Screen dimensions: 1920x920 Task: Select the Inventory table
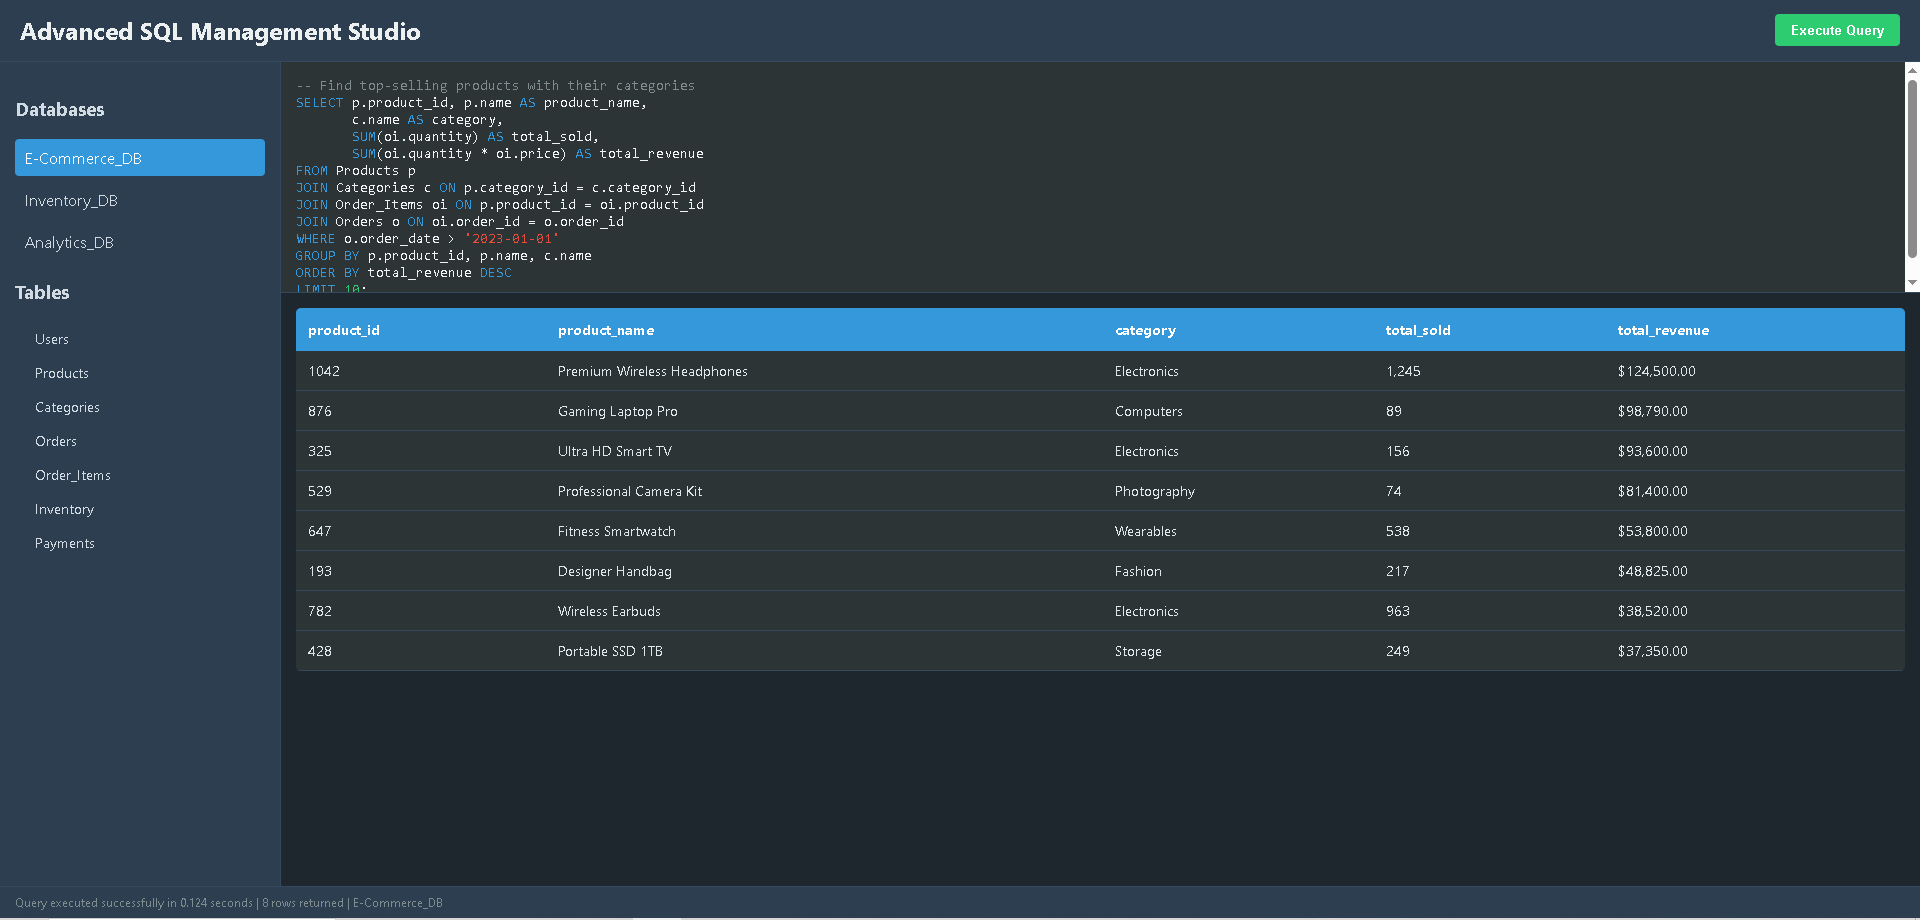click(x=64, y=510)
